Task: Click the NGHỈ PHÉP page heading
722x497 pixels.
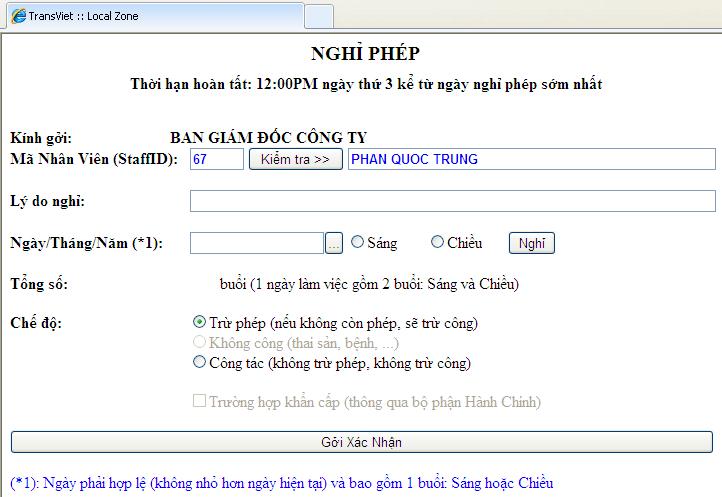Action: [x=366, y=53]
